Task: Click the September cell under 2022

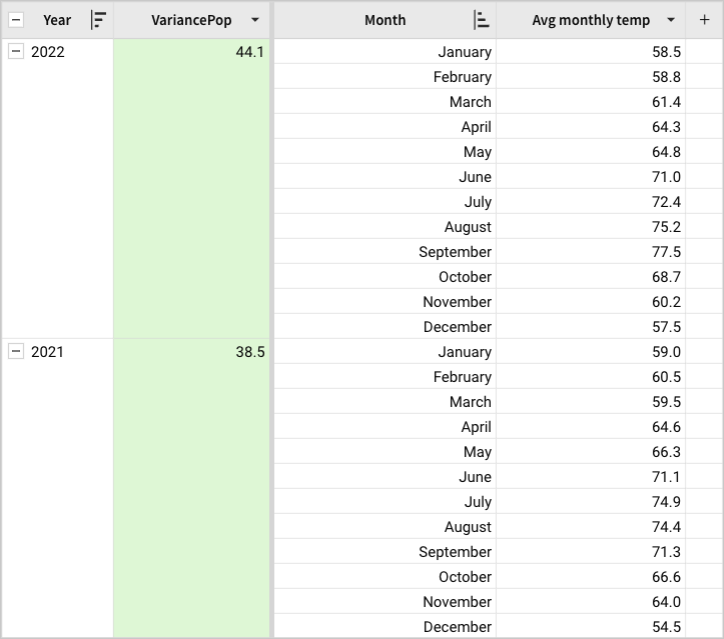Action: point(455,252)
